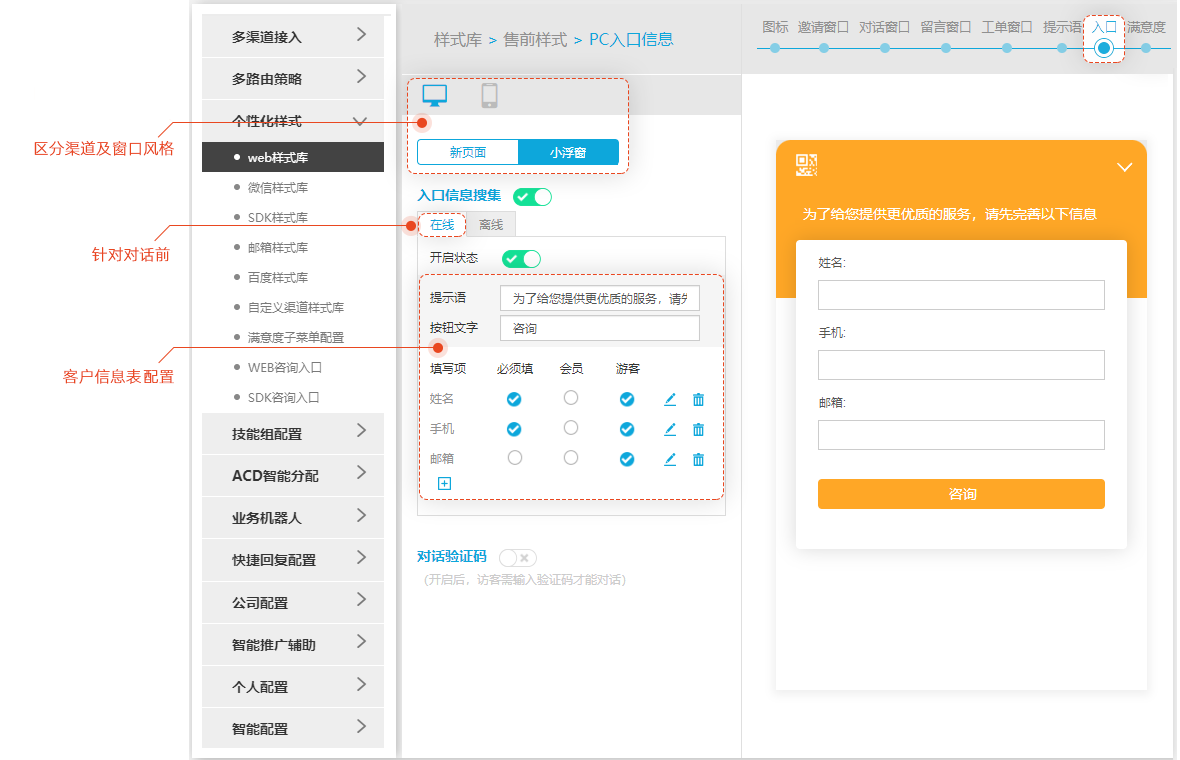The width and height of the screenshot is (1180, 760).
Task: Toggle the 入口信息搜集 switch
Action: point(532,197)
